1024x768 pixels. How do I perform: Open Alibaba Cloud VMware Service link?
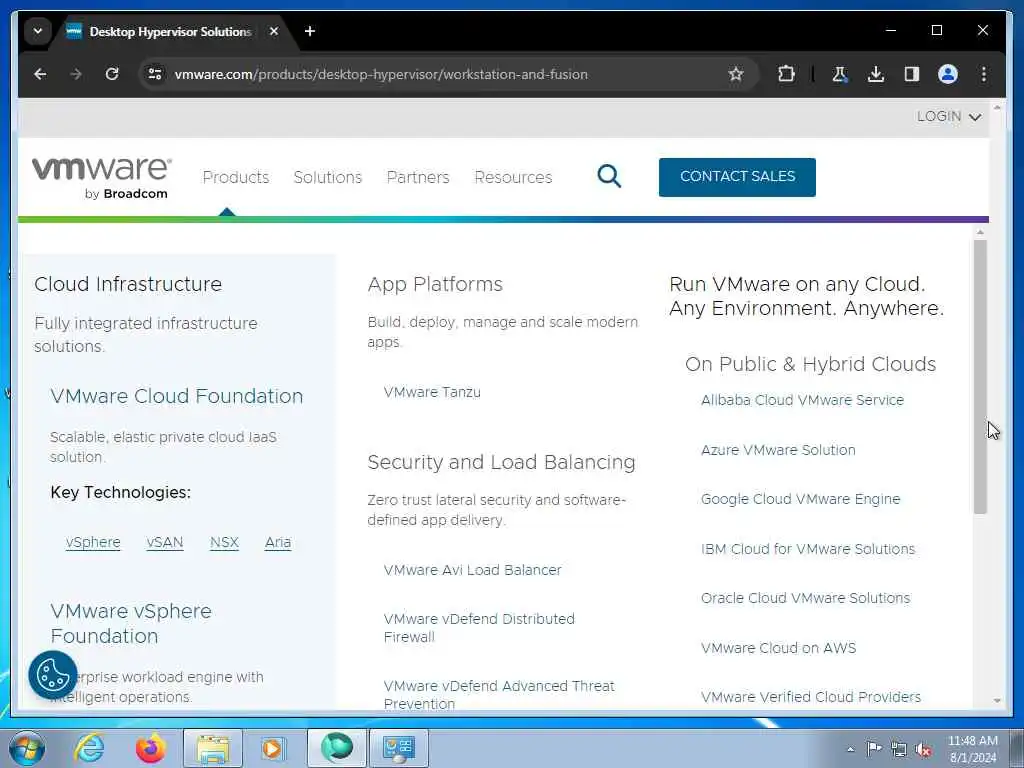802,400
